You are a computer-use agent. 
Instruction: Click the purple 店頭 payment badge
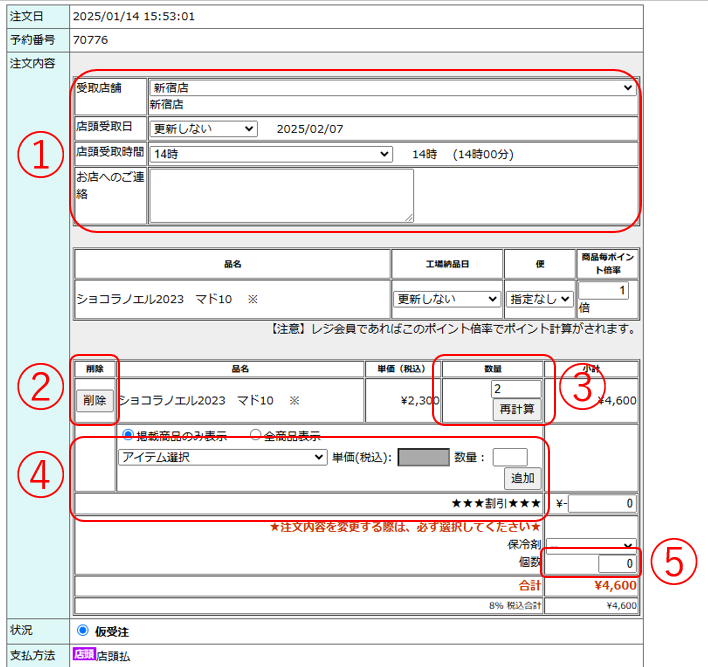[82, 654]
